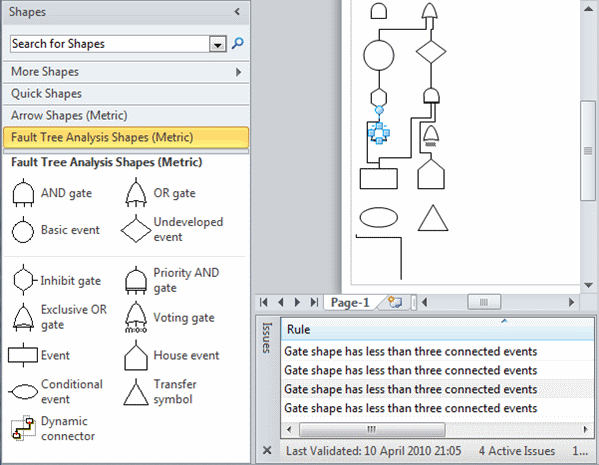The width and height of the screenshot is (599, 465).
Task: Click Issues list scroll-left arrow
Action: tap(289, 429)
